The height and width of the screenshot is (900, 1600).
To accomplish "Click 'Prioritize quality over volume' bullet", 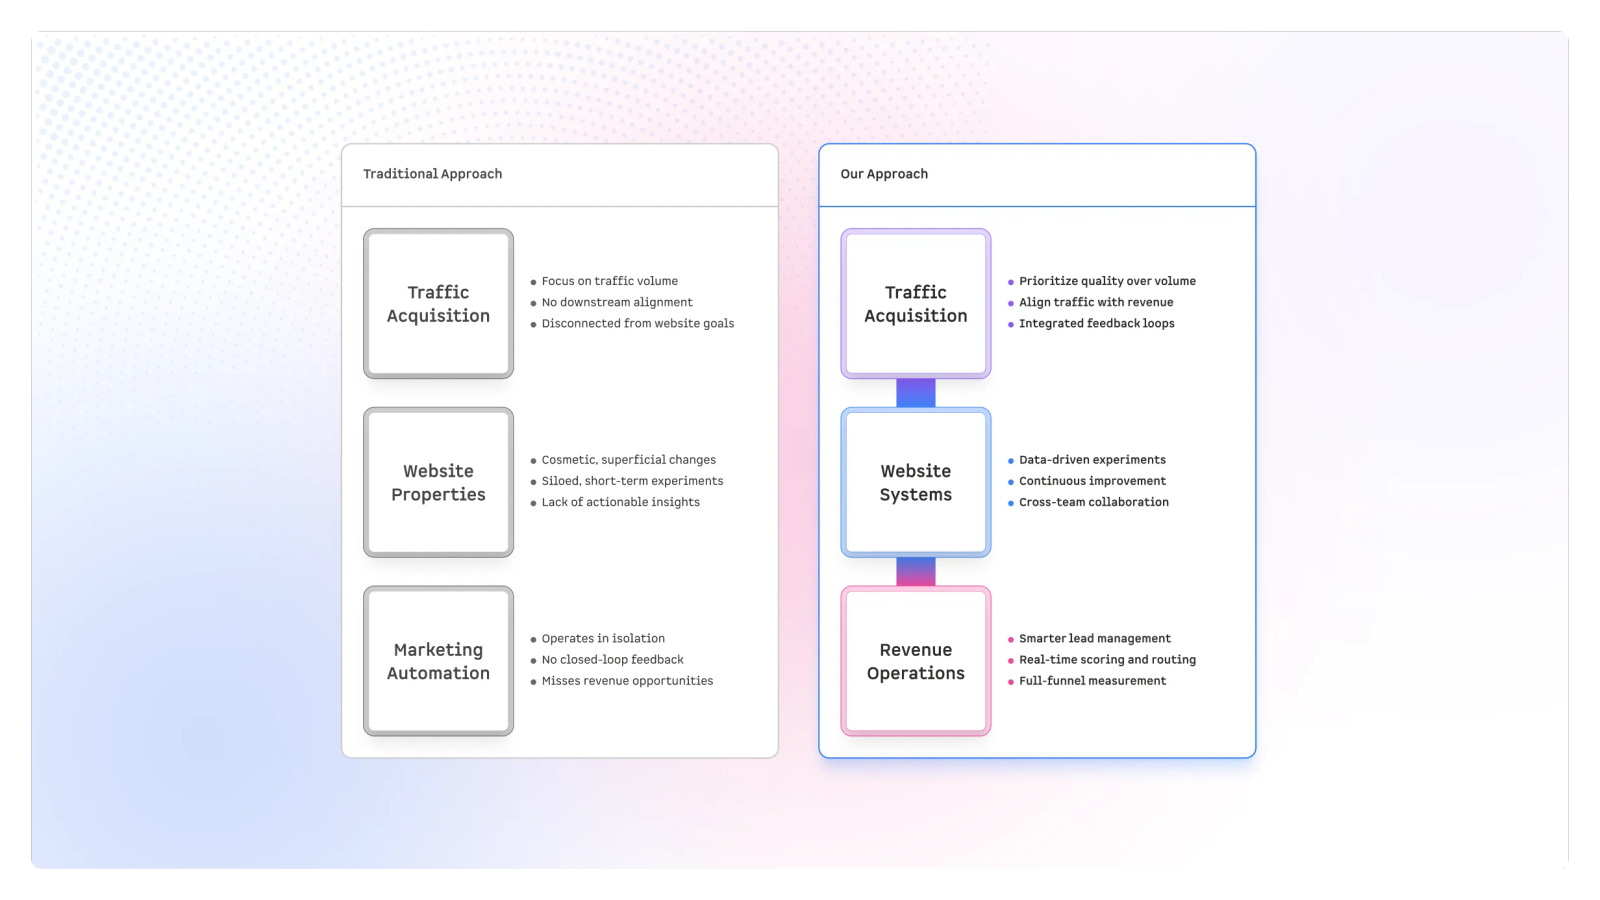I will [1102, 281].
